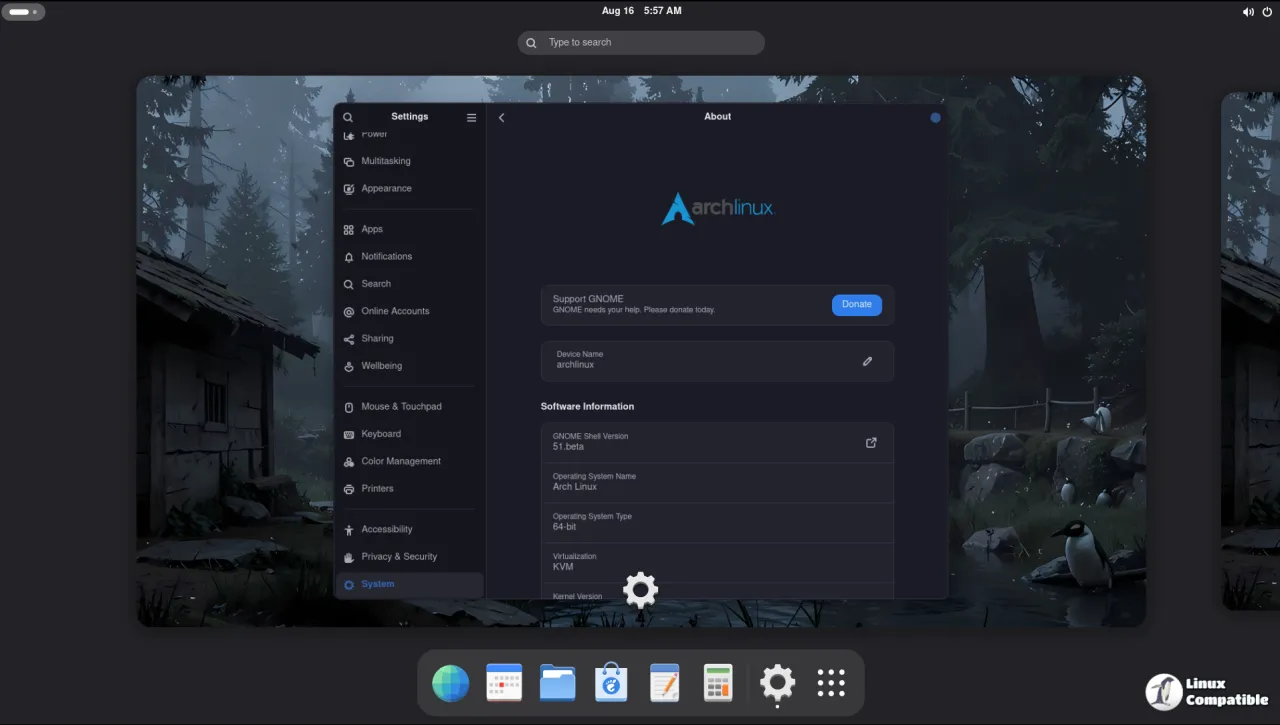Image resolution: width=1280 pixels, height=725 pixels.
Task: Click the "KVM" virtualization value
Action: tap(563, 567)
